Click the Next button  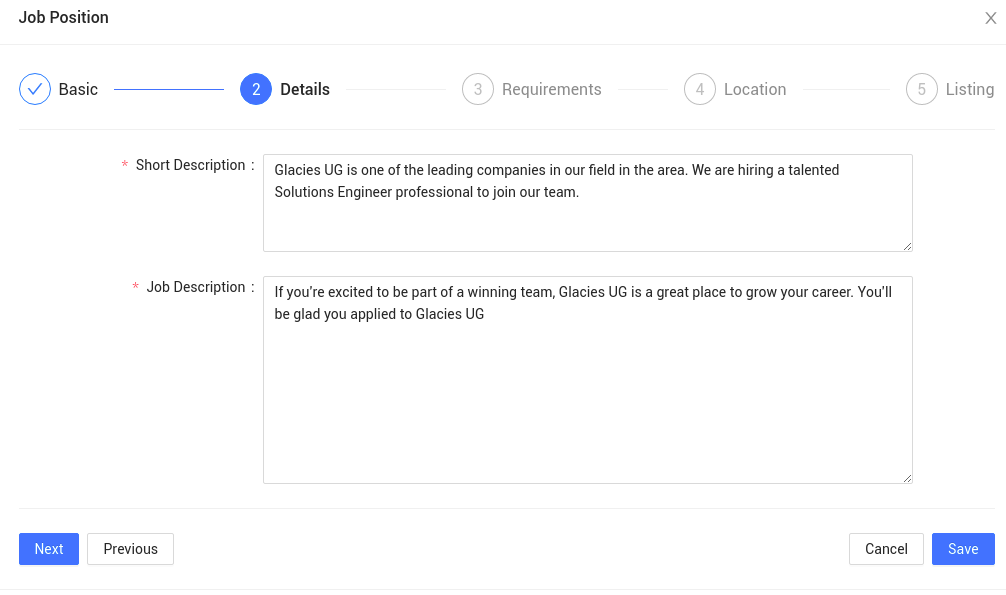(x=49, y=549)
